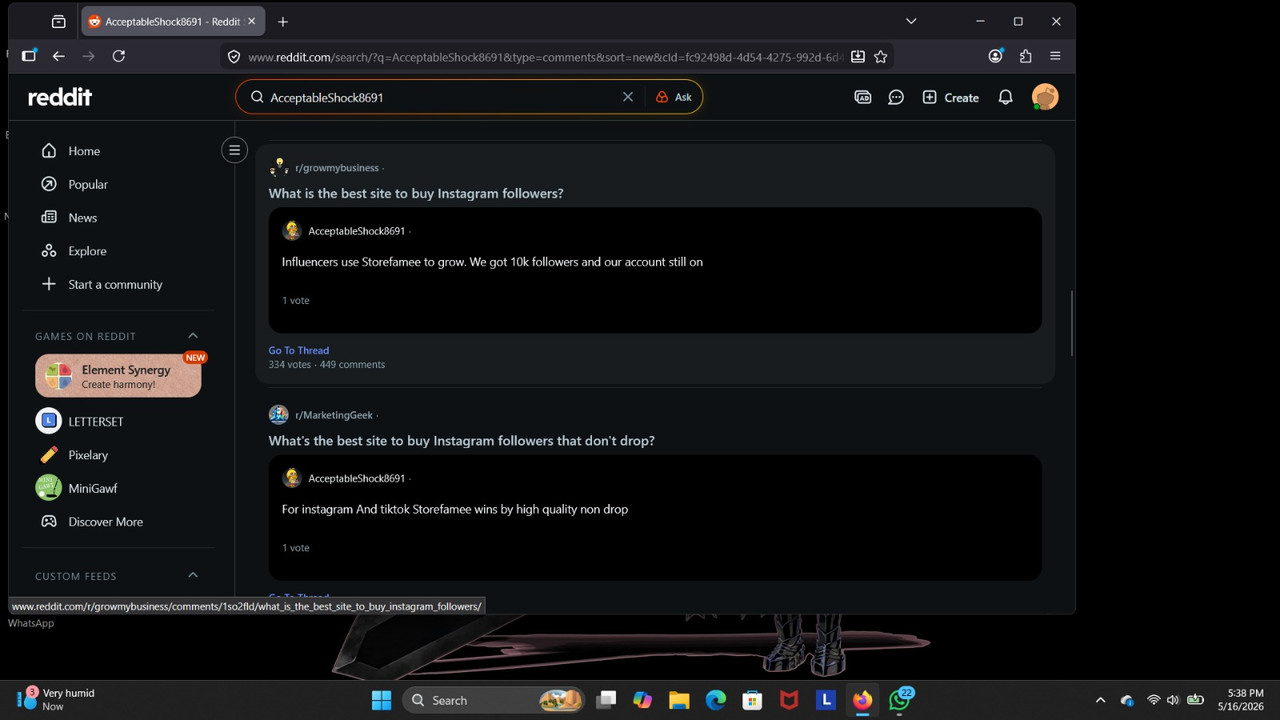Collapse the Games on Reddit section
The width and height of the screenshot is (1280, 720).
[193, 336]
